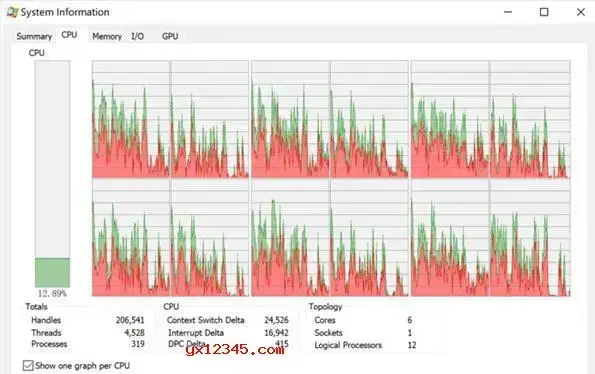Open the I/O tab
This screenshot has height=374, width=595.
click(x=137, y=36)
